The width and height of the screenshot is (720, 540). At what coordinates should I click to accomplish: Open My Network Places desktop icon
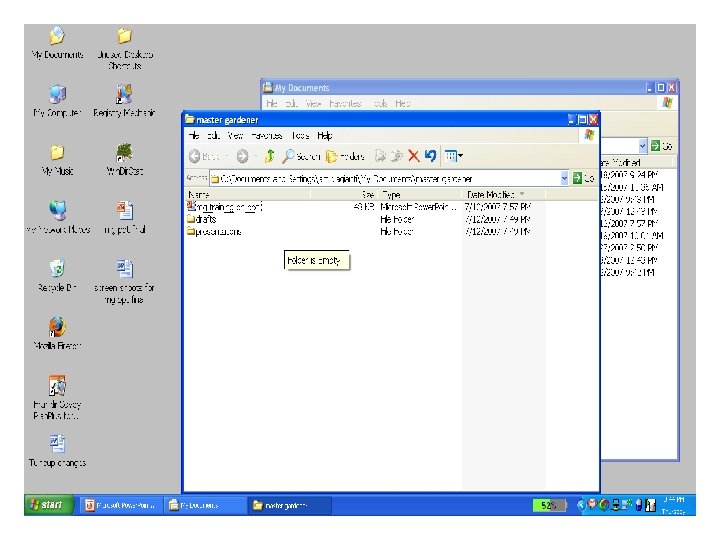tap(57, 217)
